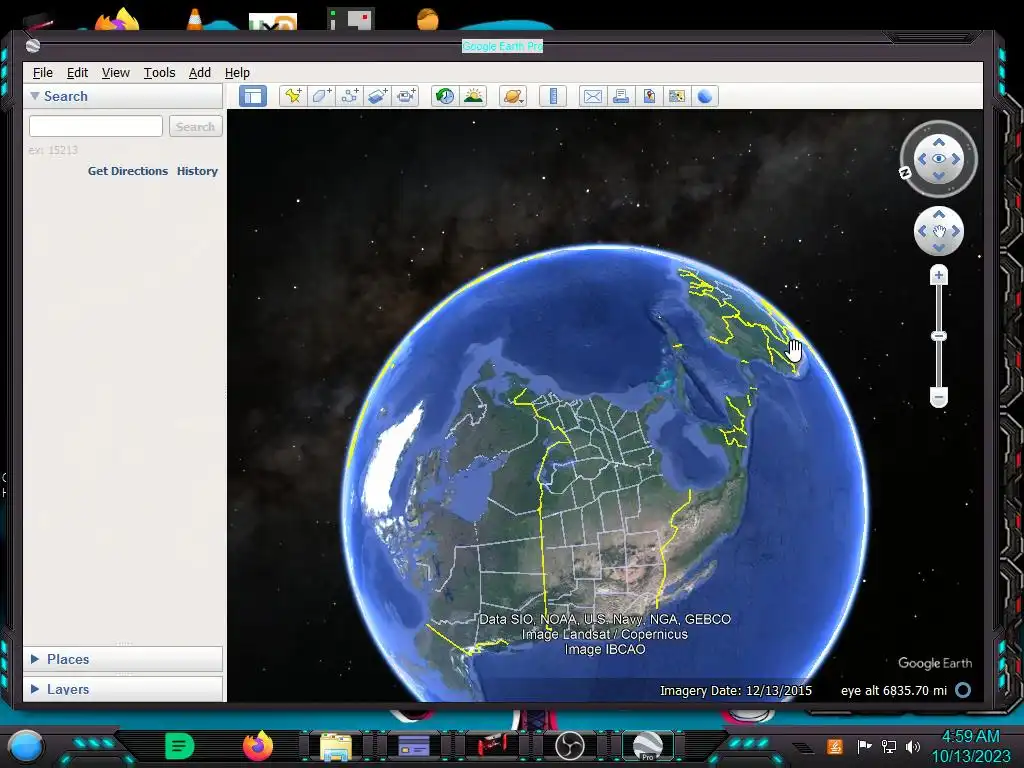
Task: View in Google Maps icon
Action: (x=677, y=96)
